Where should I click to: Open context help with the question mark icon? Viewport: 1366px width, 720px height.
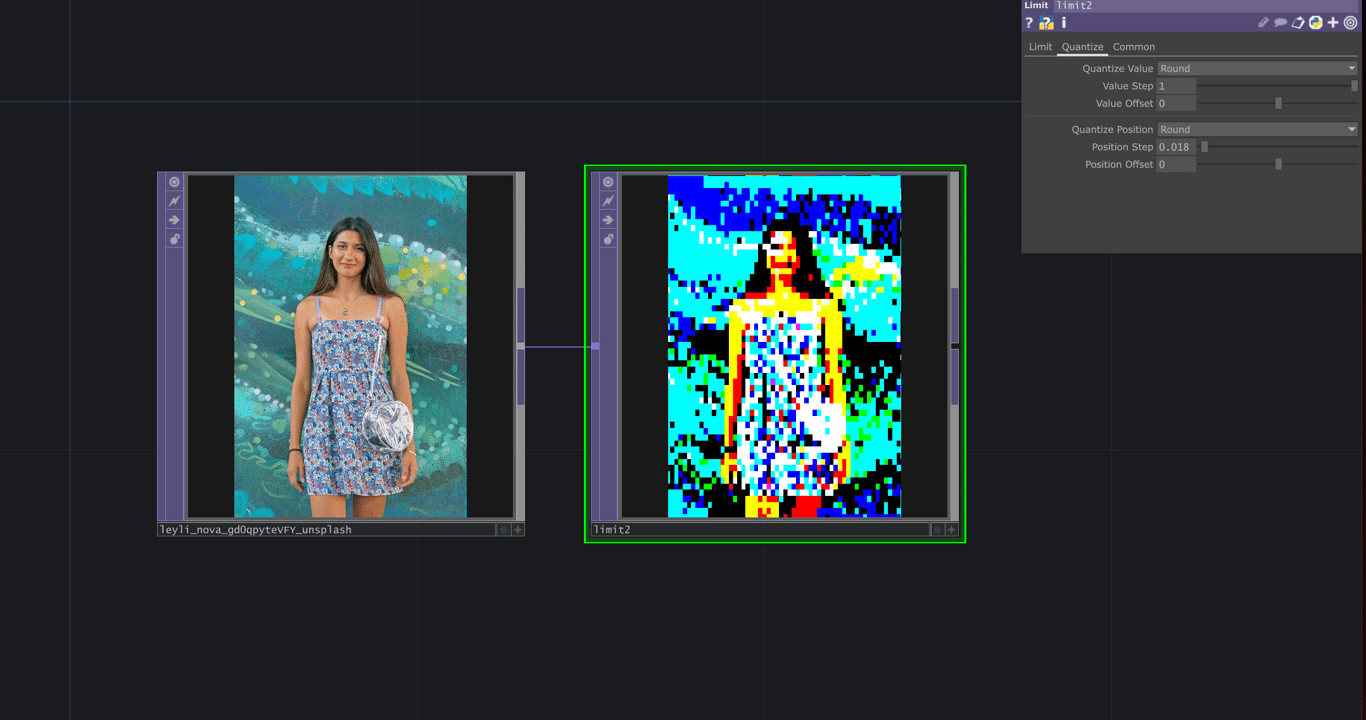click(x=1030, y=22)
